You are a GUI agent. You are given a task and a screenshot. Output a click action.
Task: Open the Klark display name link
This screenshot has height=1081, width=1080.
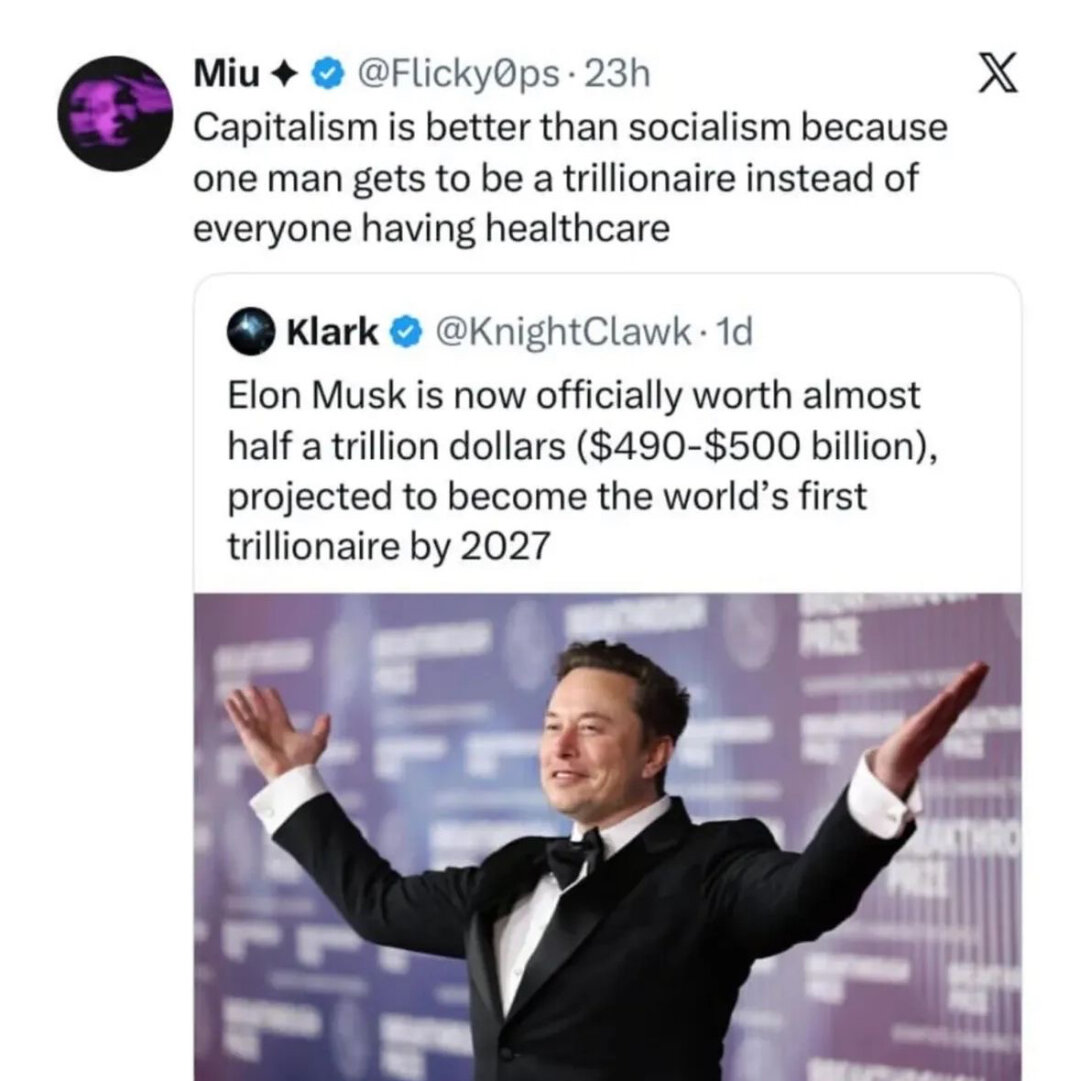332,331
